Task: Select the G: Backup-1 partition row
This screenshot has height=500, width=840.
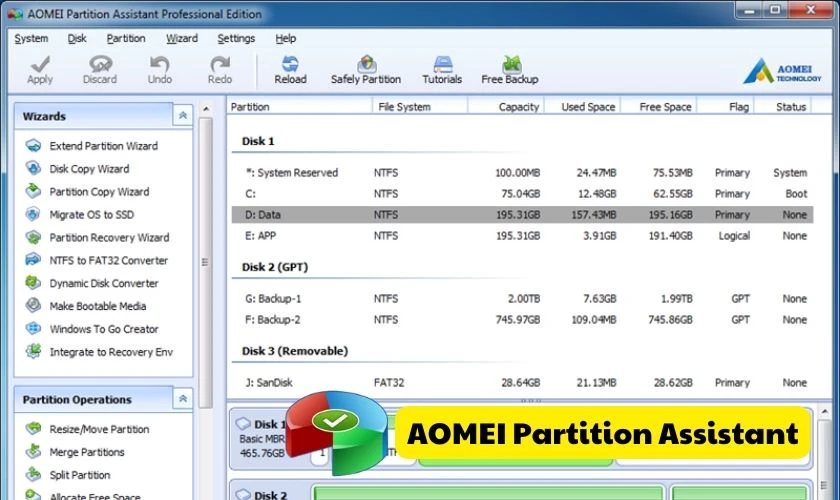Action: [x=522, y=298]
